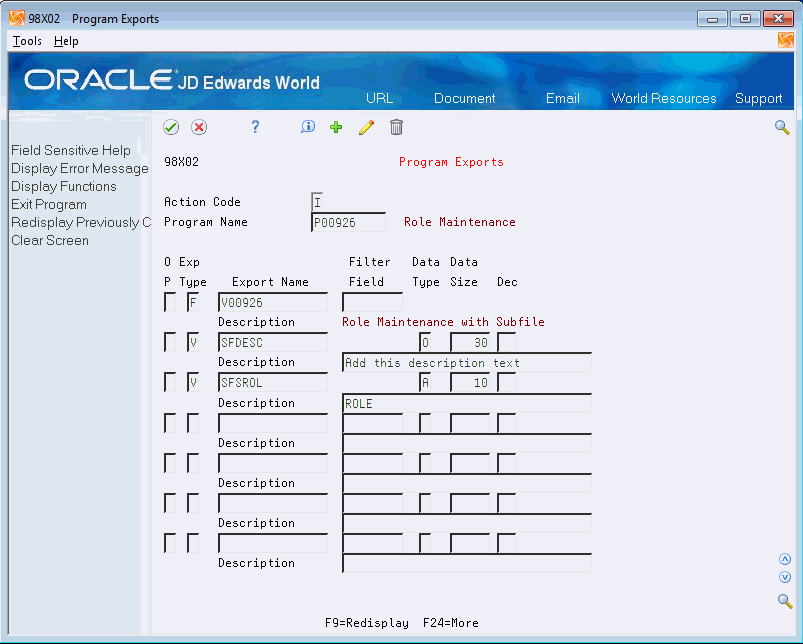This screenshot has height=644, width=803.
Task: Click F24=More function key text
Action: [451, 622]
